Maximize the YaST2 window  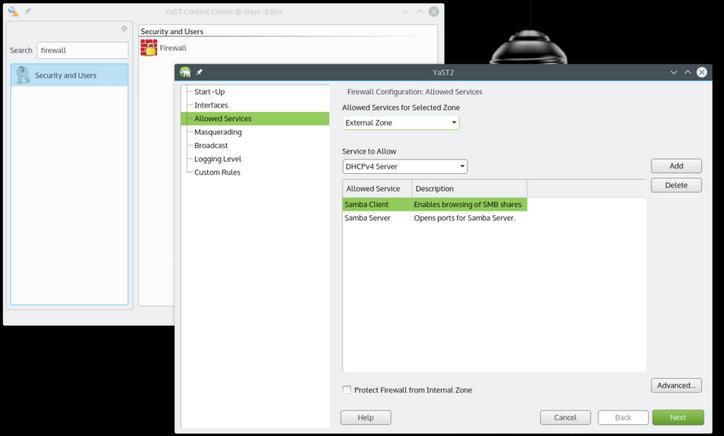pyautogui.click(x=688, y=72)
